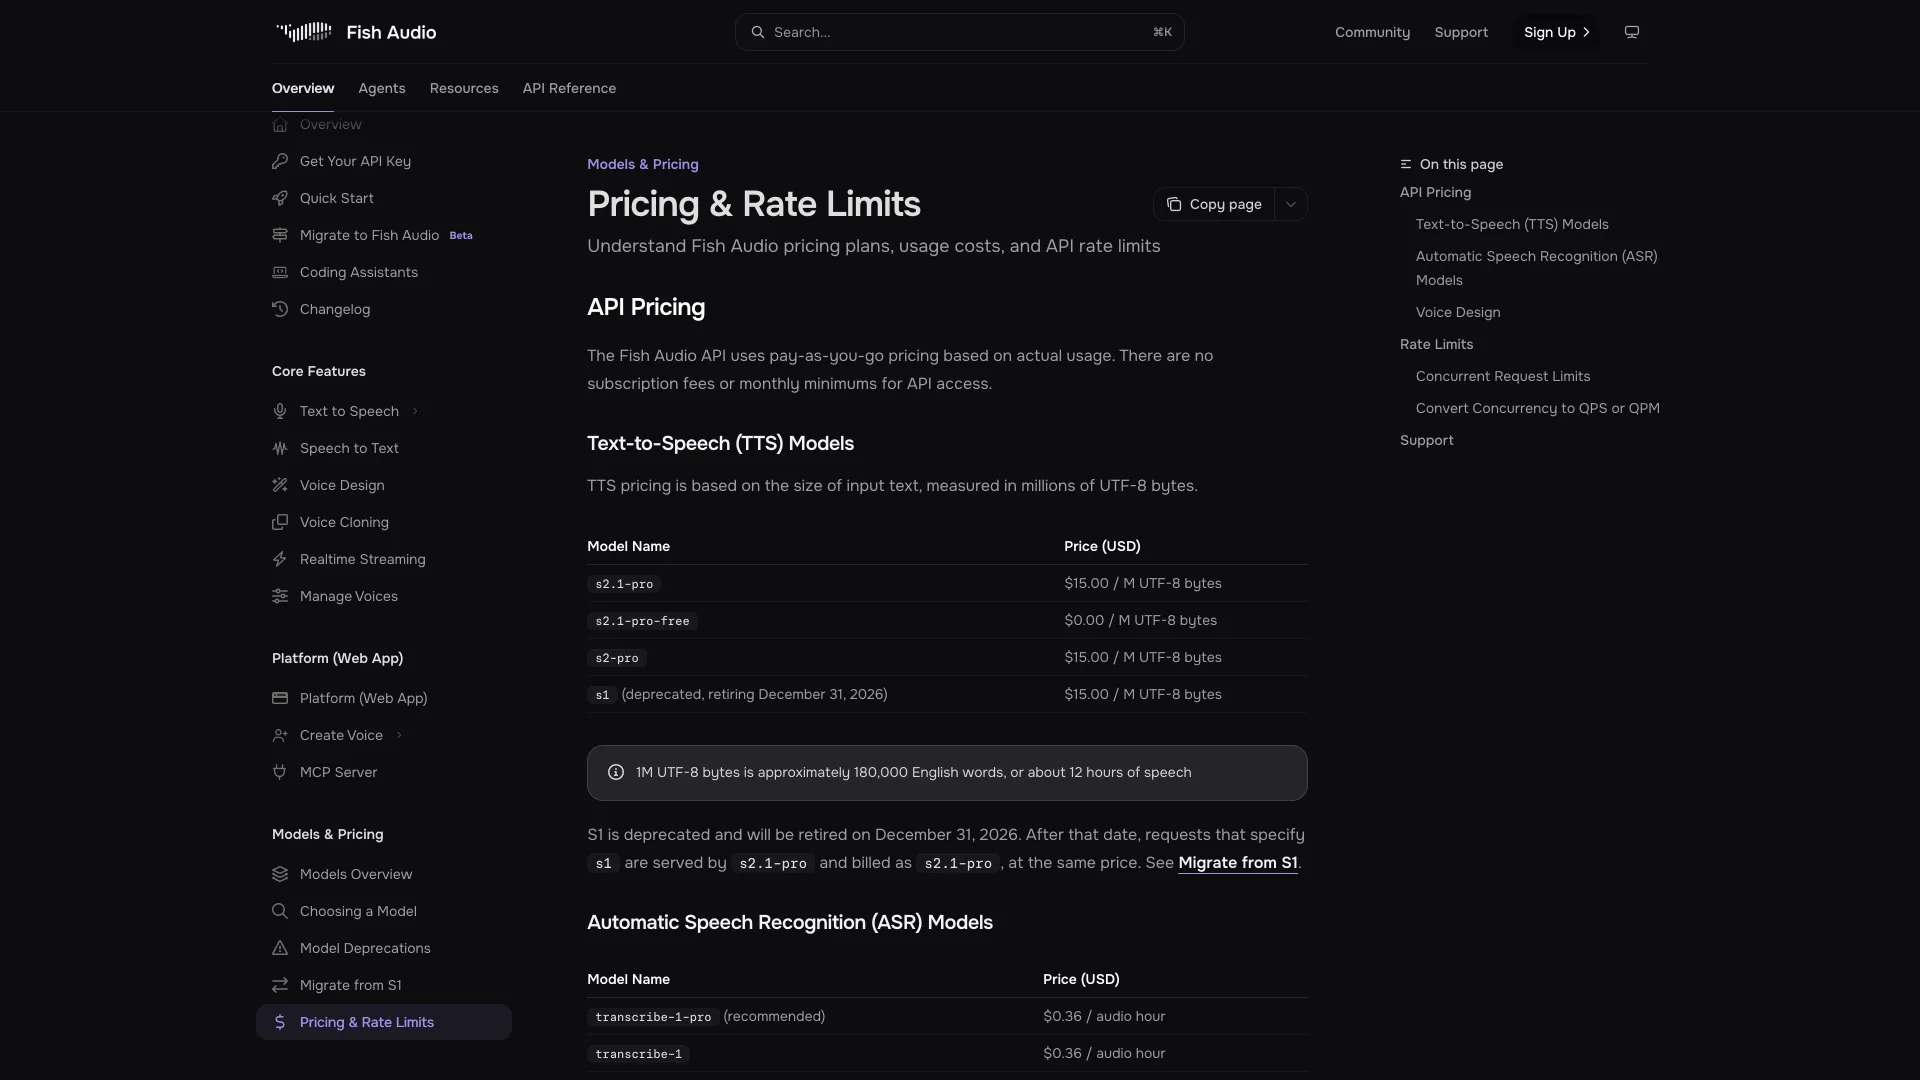Image resolution: width=1920 pixels, height=1080 pixels.
Task: Click the arrows icon beside Migrate from S1
Action: 280,985
